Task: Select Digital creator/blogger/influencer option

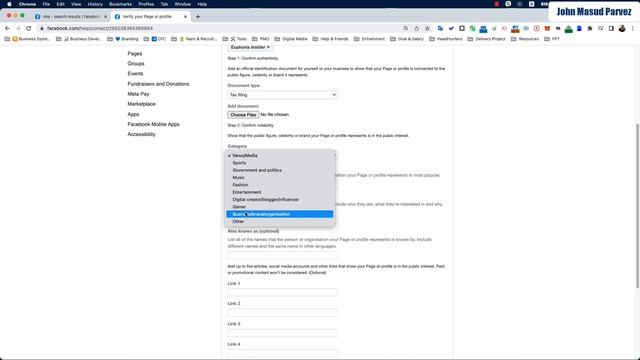Action: click(x=280, y=200)
